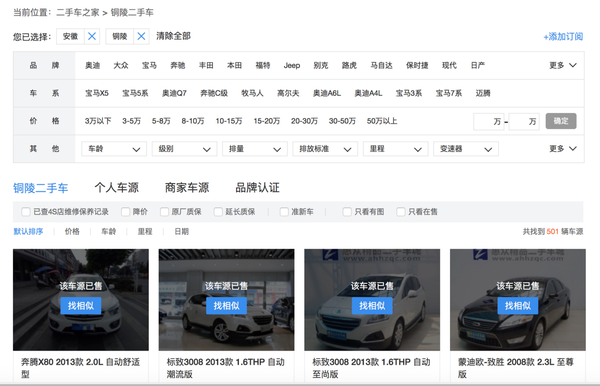Click 找相似 on 标致3008 潮流版 listing
The width and height of the screenshot is (600, 386).
(227, 306)
